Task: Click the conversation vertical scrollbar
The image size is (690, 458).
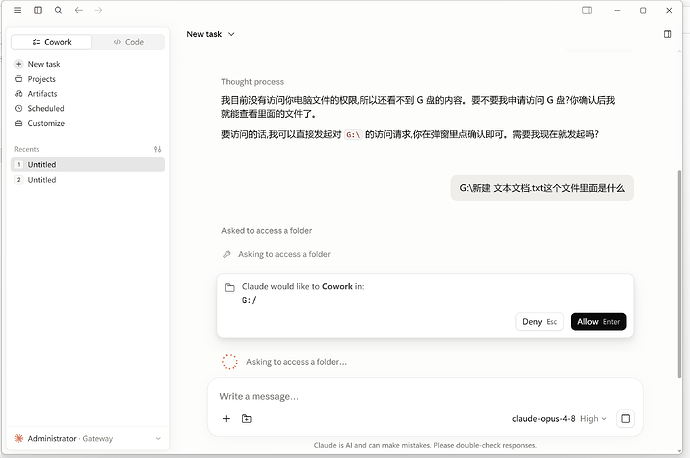Action: [679, 275]
